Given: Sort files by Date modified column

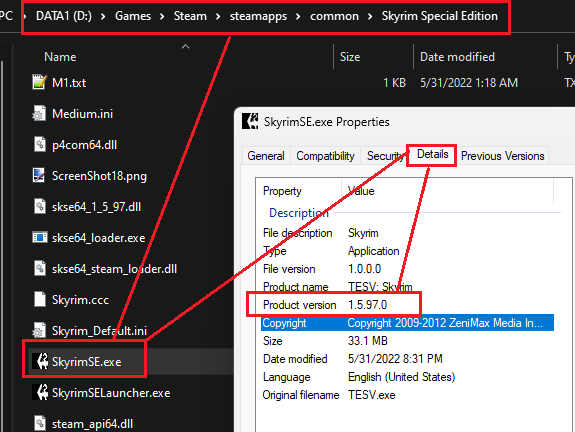Looking at the screenshot, I should (457, 57).
